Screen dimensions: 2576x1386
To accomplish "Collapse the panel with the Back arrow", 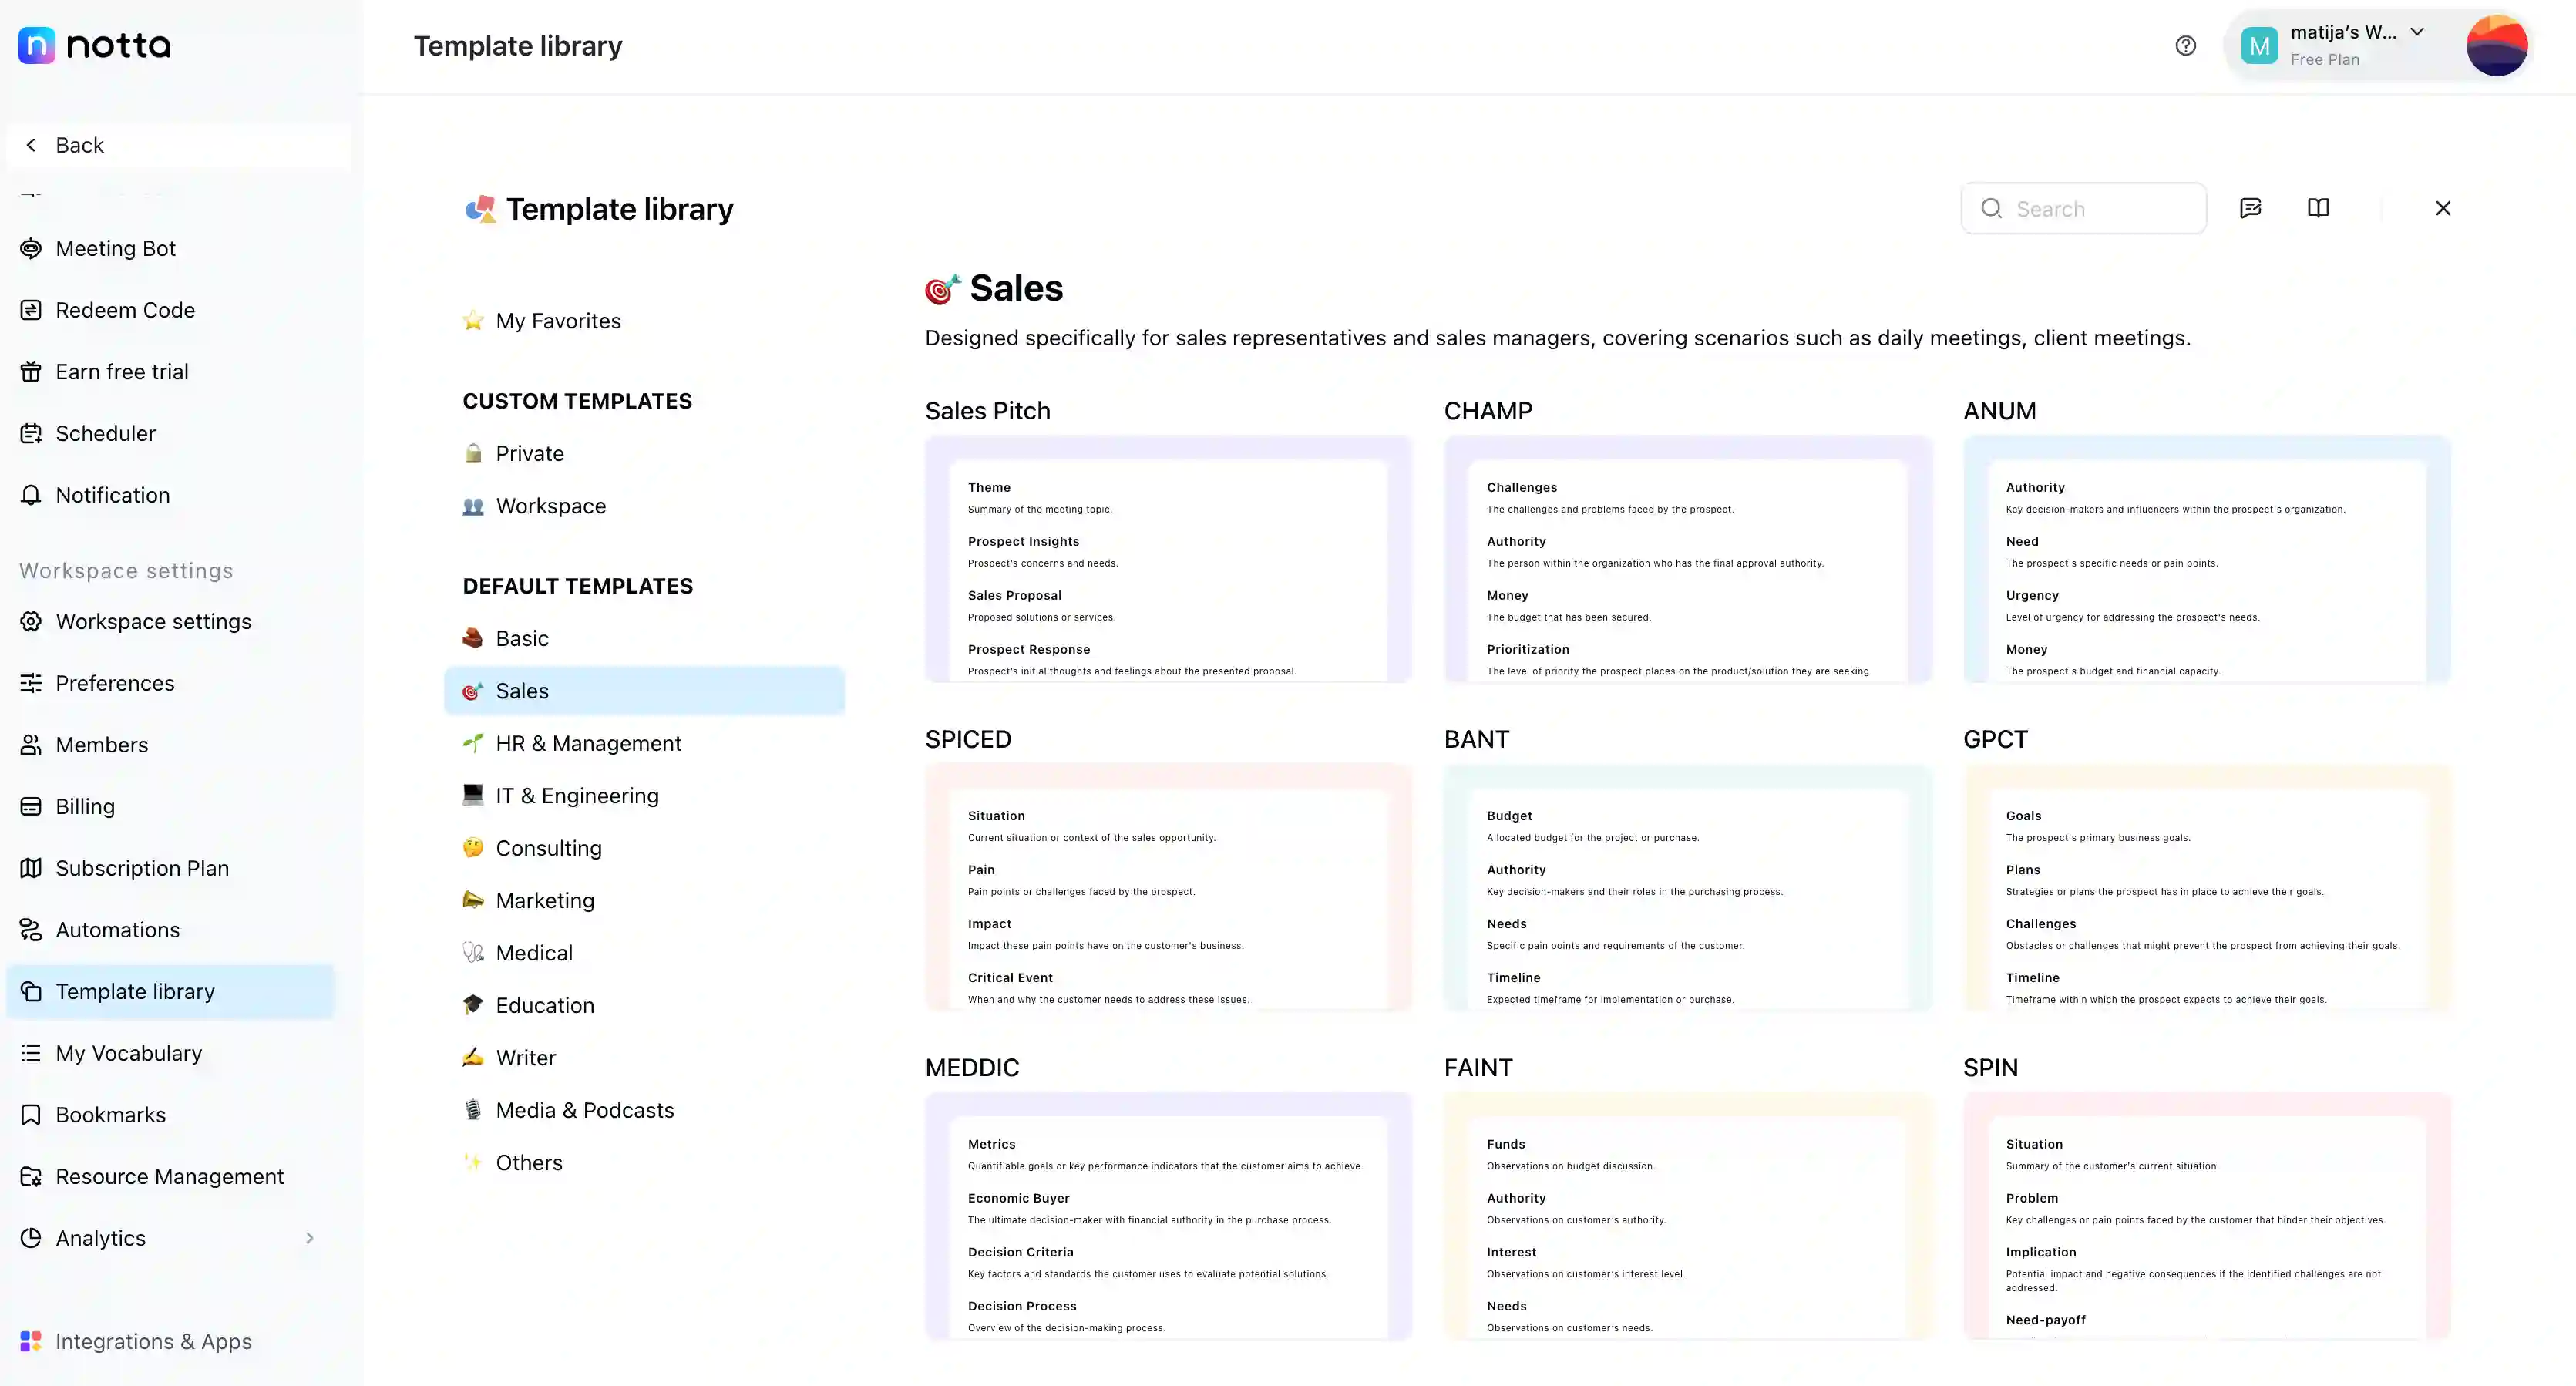I will coord(31,145).
